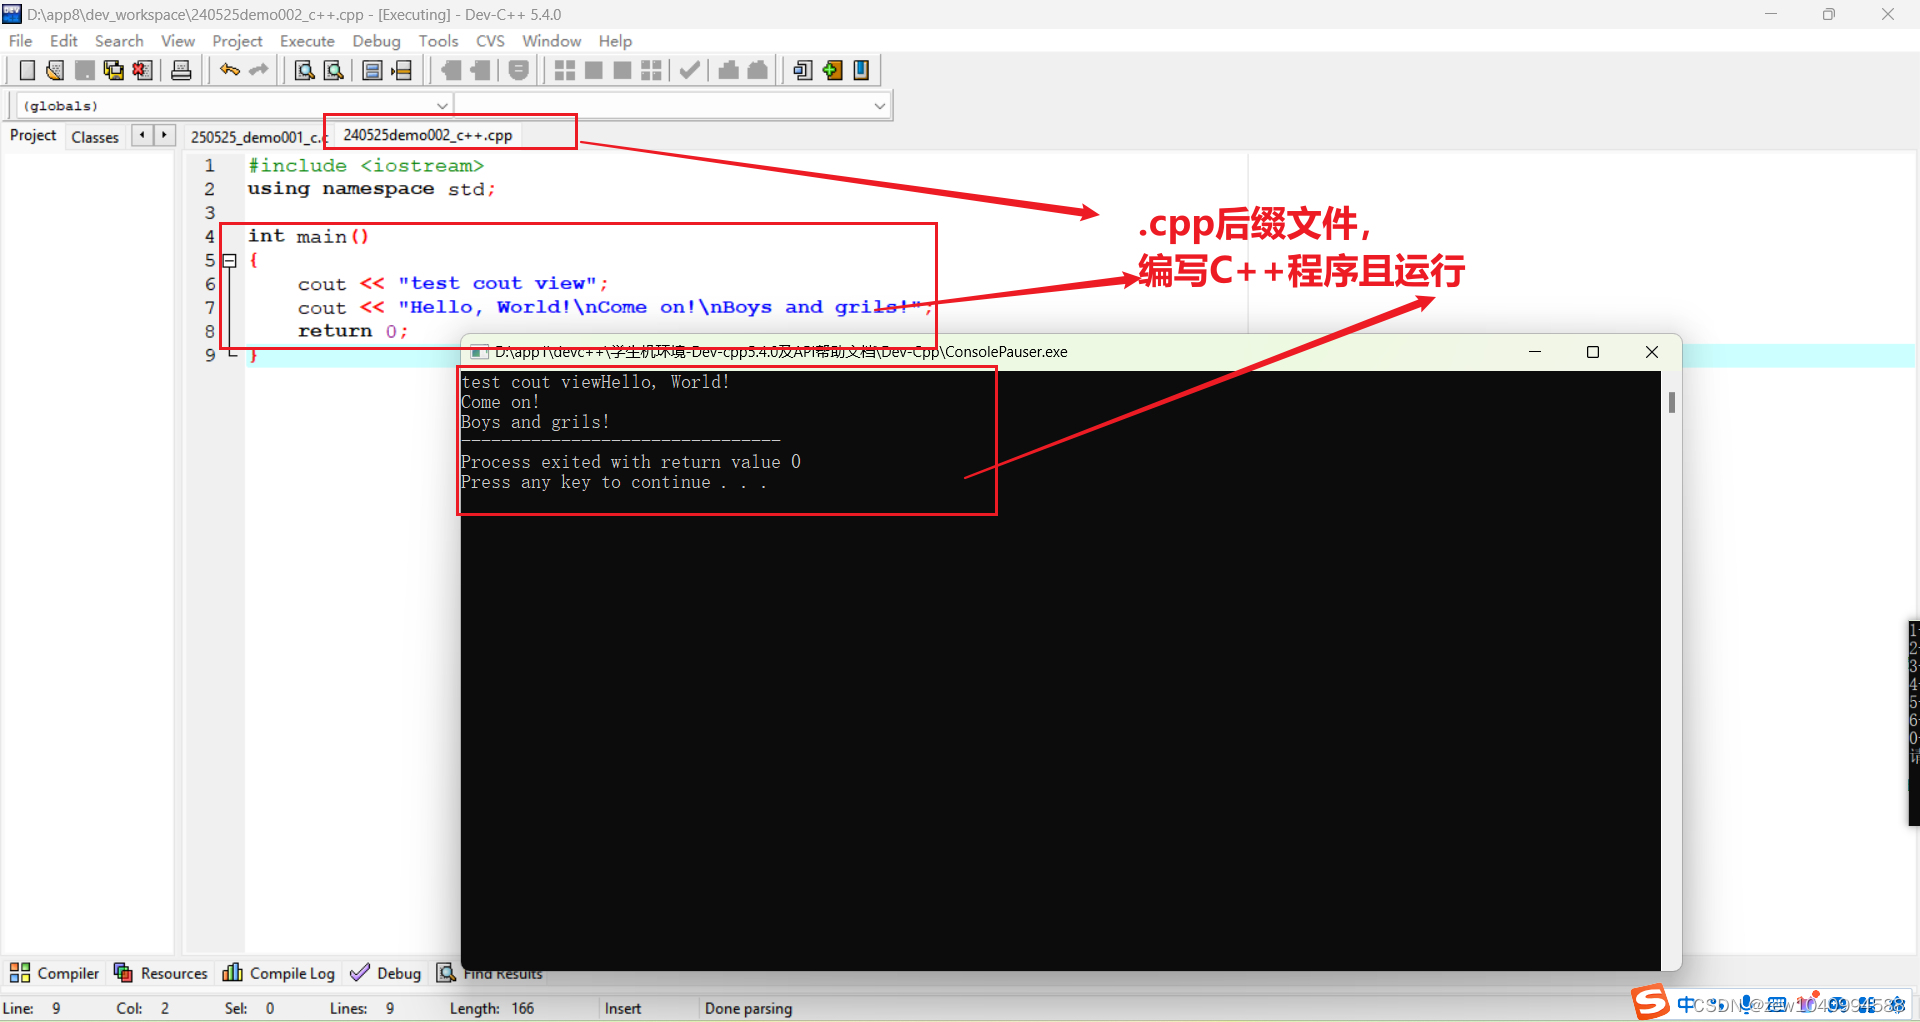Expand the (globals) scope dropdown
This screenshot has width=1920, height=1022.
click(441, 105)
